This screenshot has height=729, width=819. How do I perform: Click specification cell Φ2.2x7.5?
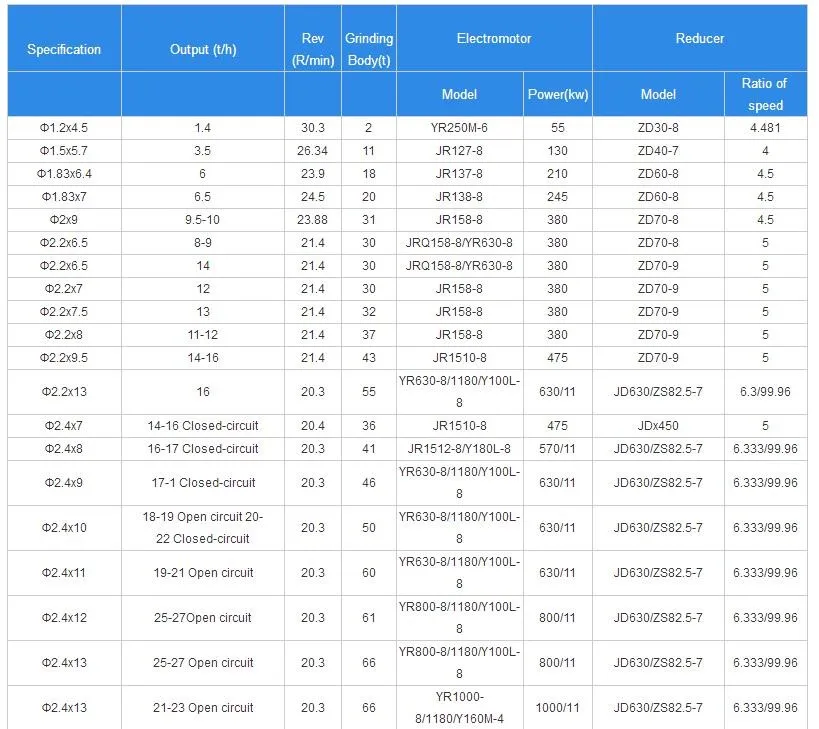tap(64, 312)
